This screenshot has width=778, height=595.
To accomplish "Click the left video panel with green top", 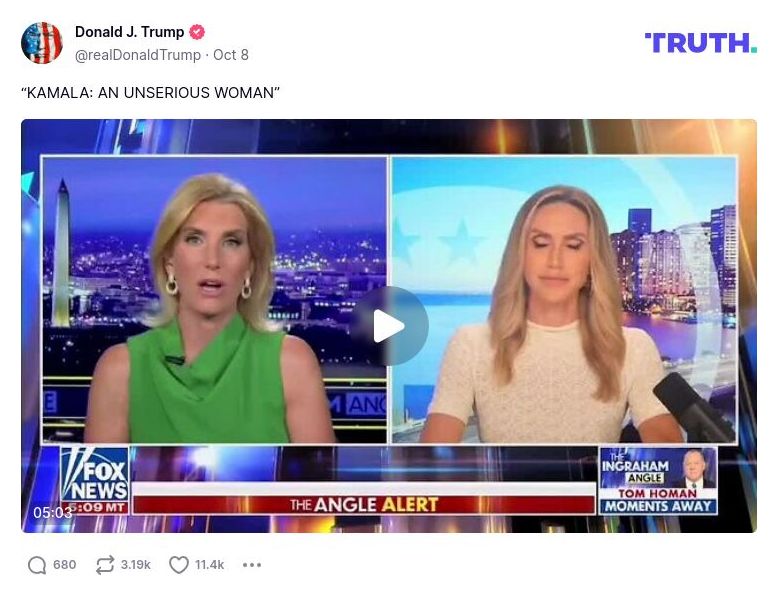I will pos(214,300).
